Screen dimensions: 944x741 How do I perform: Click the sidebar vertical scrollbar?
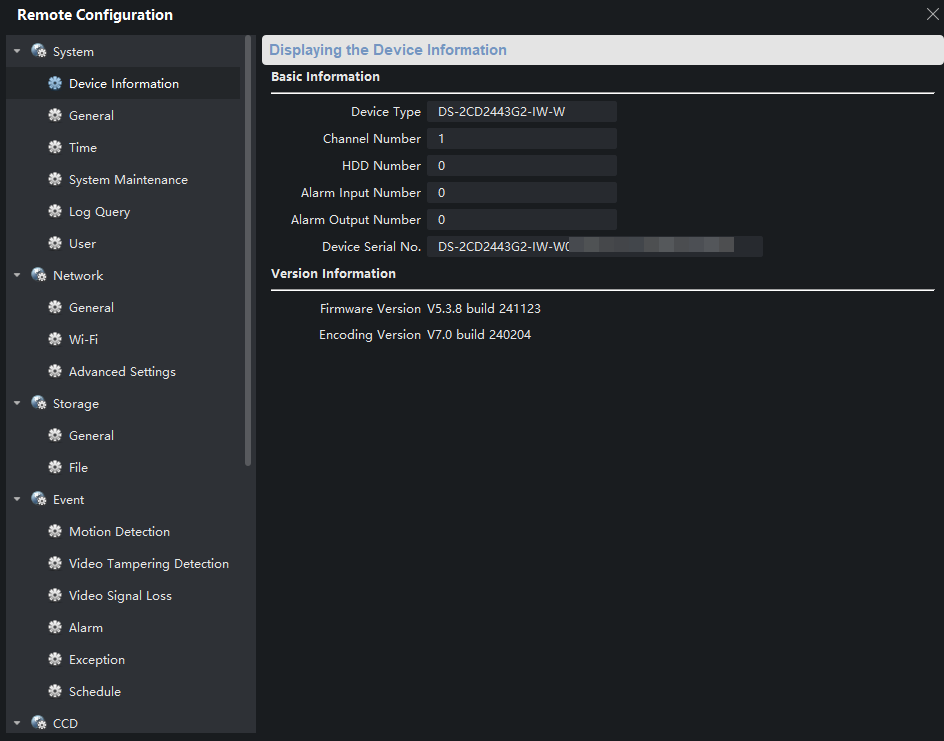click(x=248, y=250)
